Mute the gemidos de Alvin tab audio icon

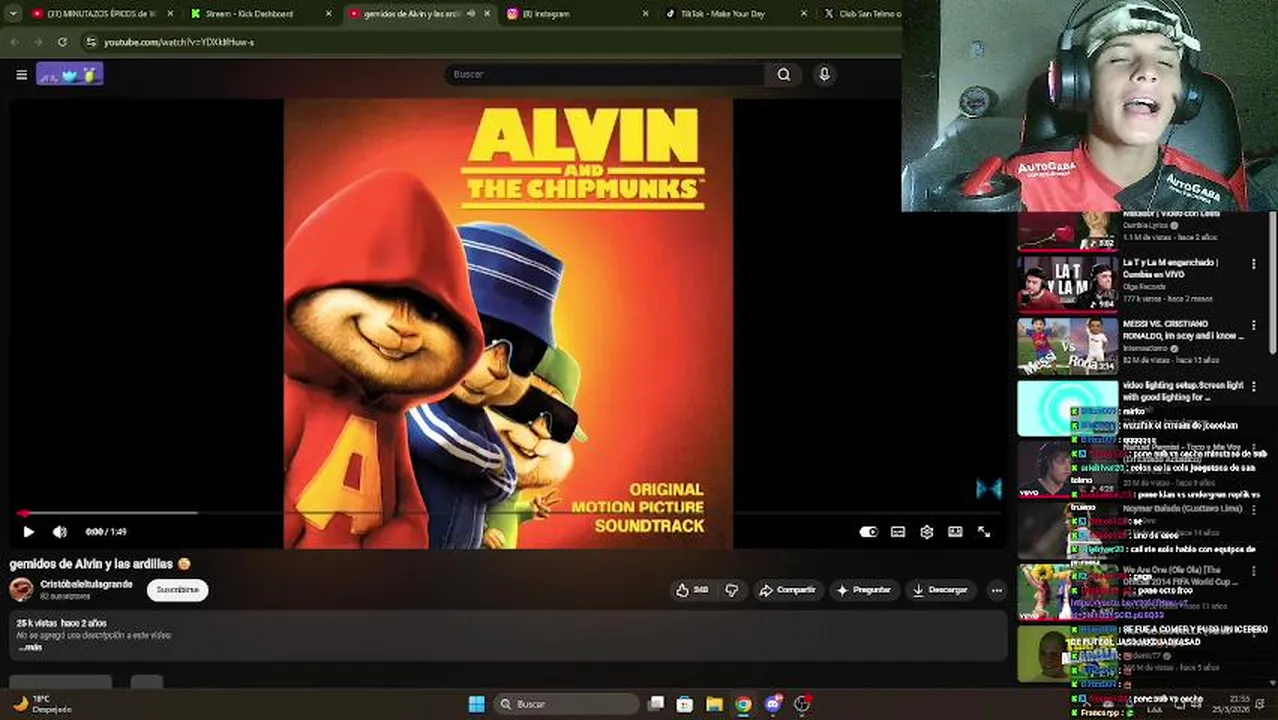point(471,14)
